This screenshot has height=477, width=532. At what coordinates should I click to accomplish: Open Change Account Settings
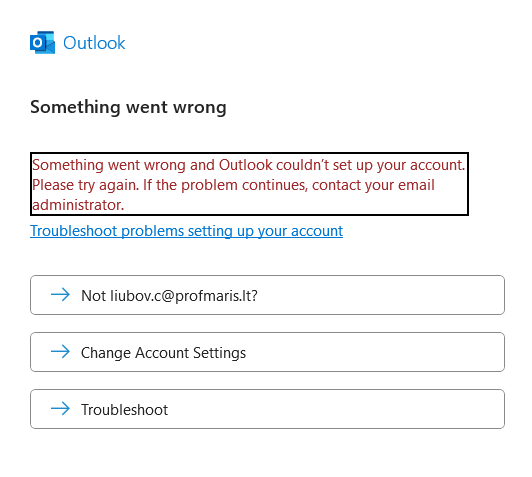coord(267,352)
